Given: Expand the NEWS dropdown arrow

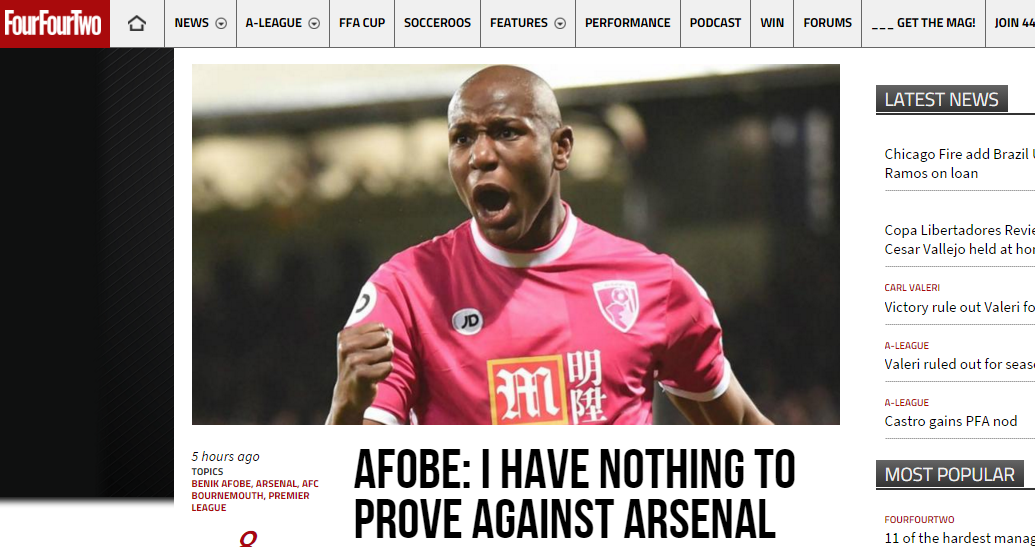Looking at the screenshot, I should [x=221, y=23].
